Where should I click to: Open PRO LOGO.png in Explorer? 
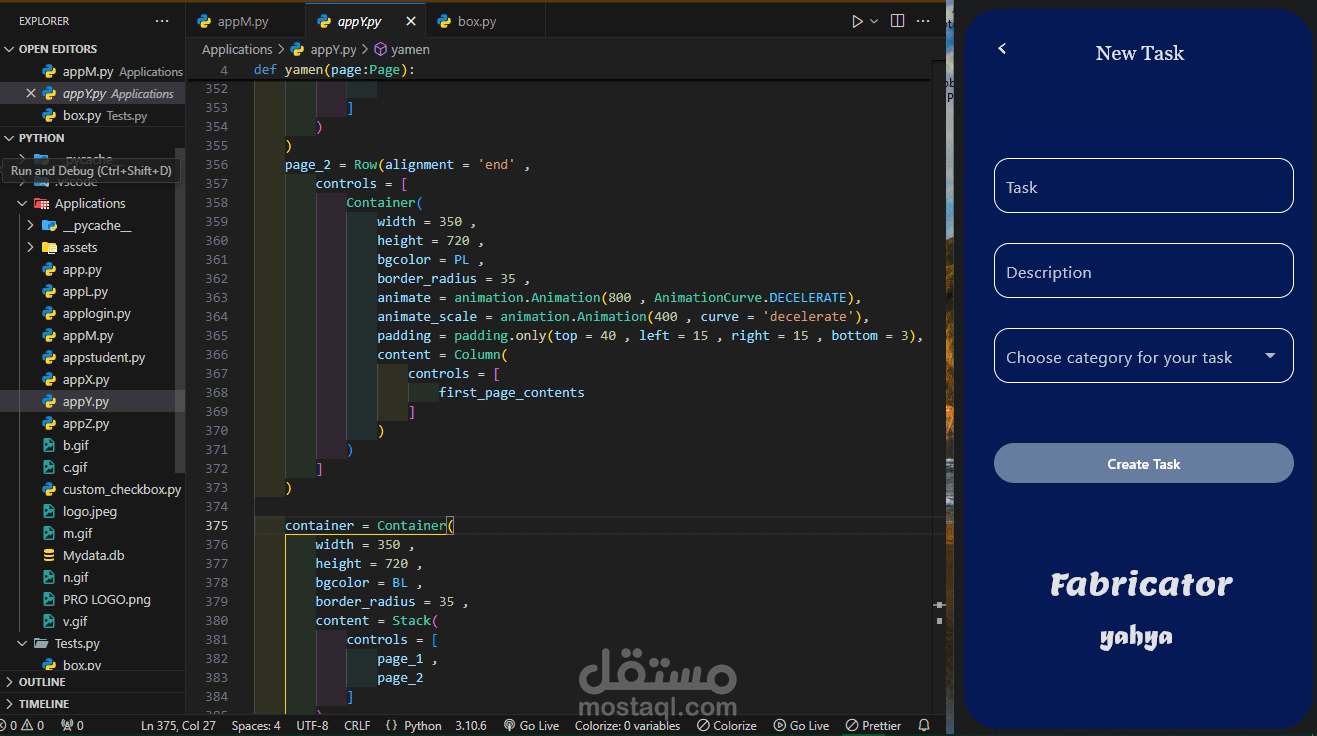coord(106,600)
